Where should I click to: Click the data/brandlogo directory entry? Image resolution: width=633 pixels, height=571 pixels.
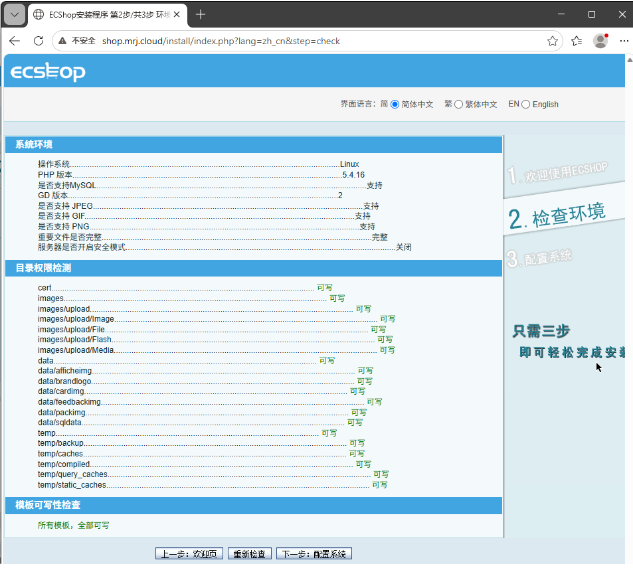coord(64,381)
